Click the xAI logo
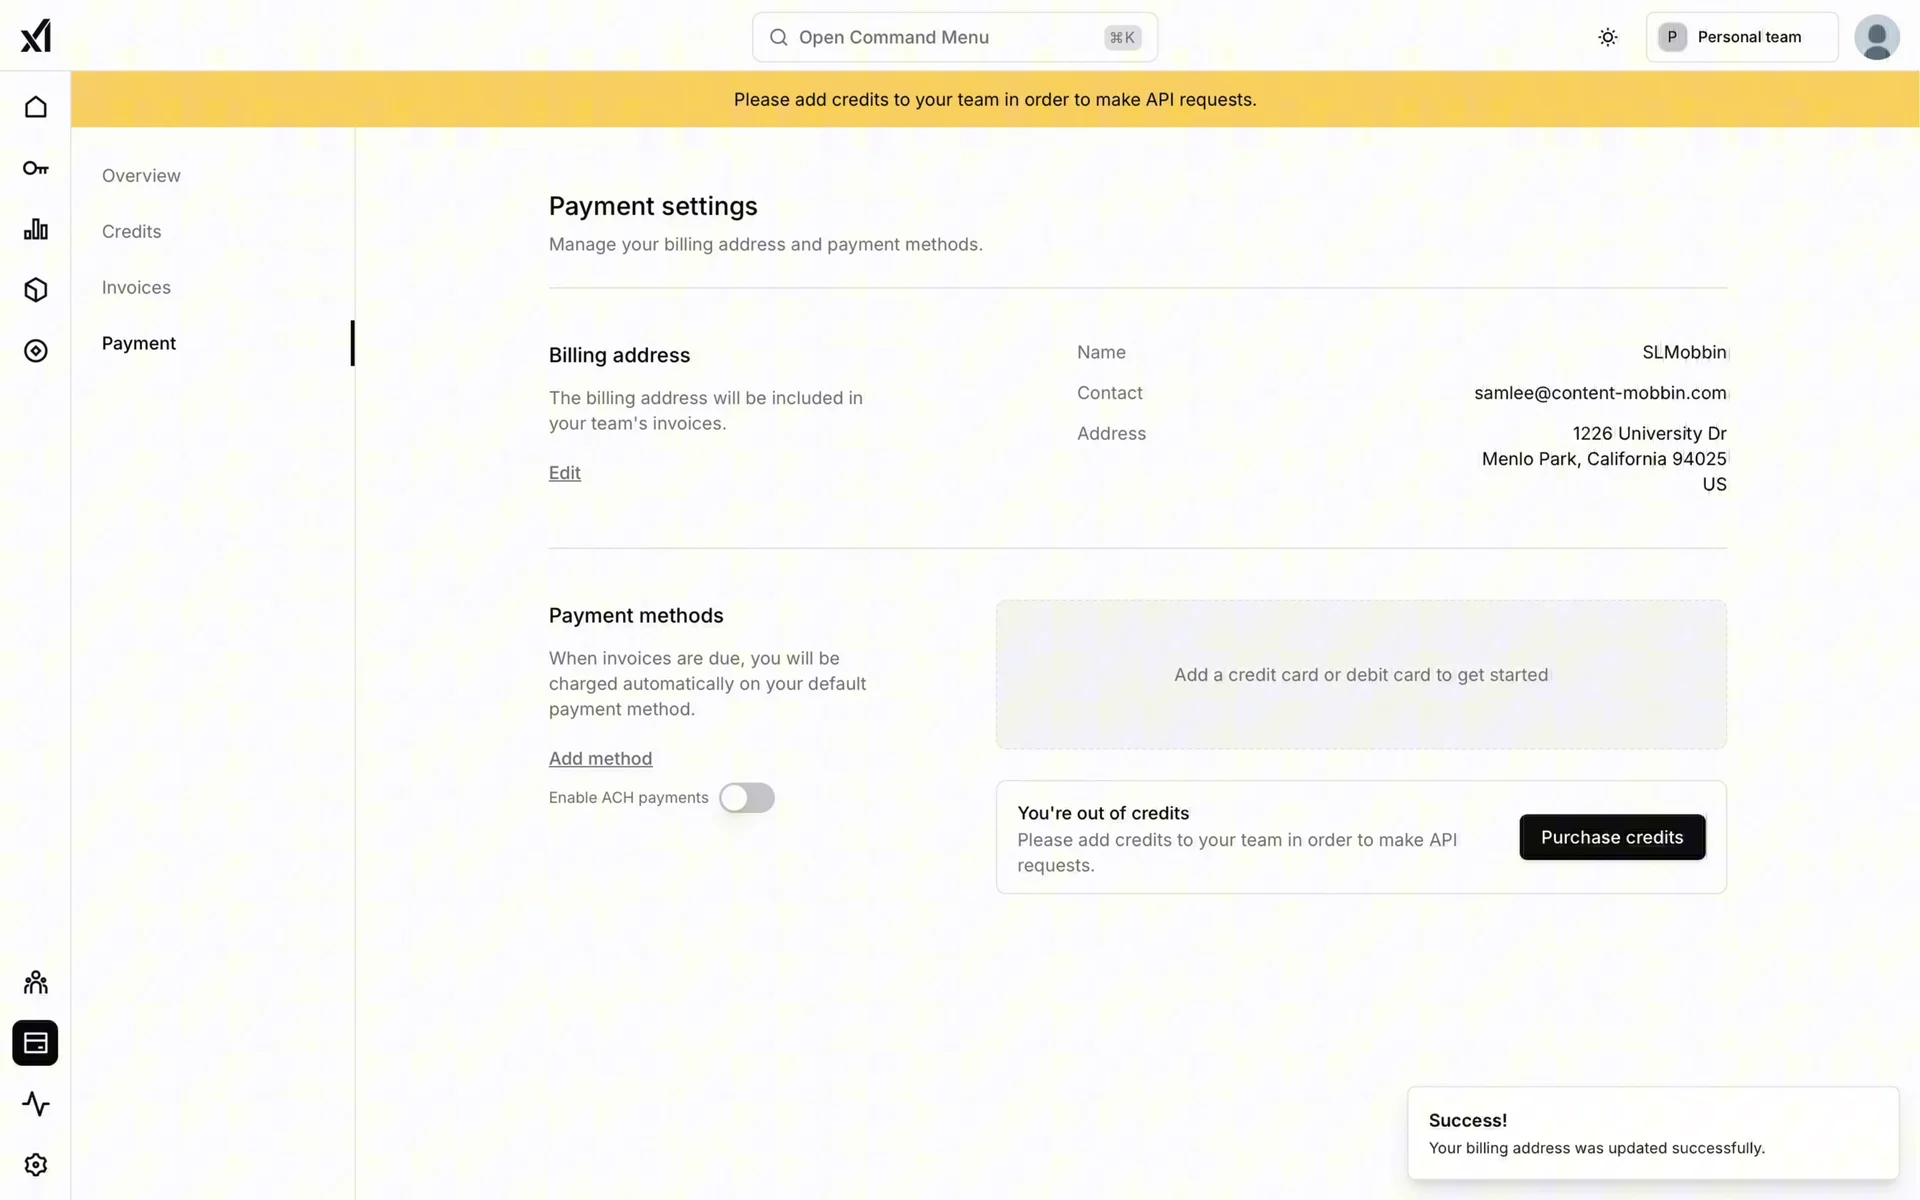Screen dimensions: 1920x1200 tap(36, 36)
